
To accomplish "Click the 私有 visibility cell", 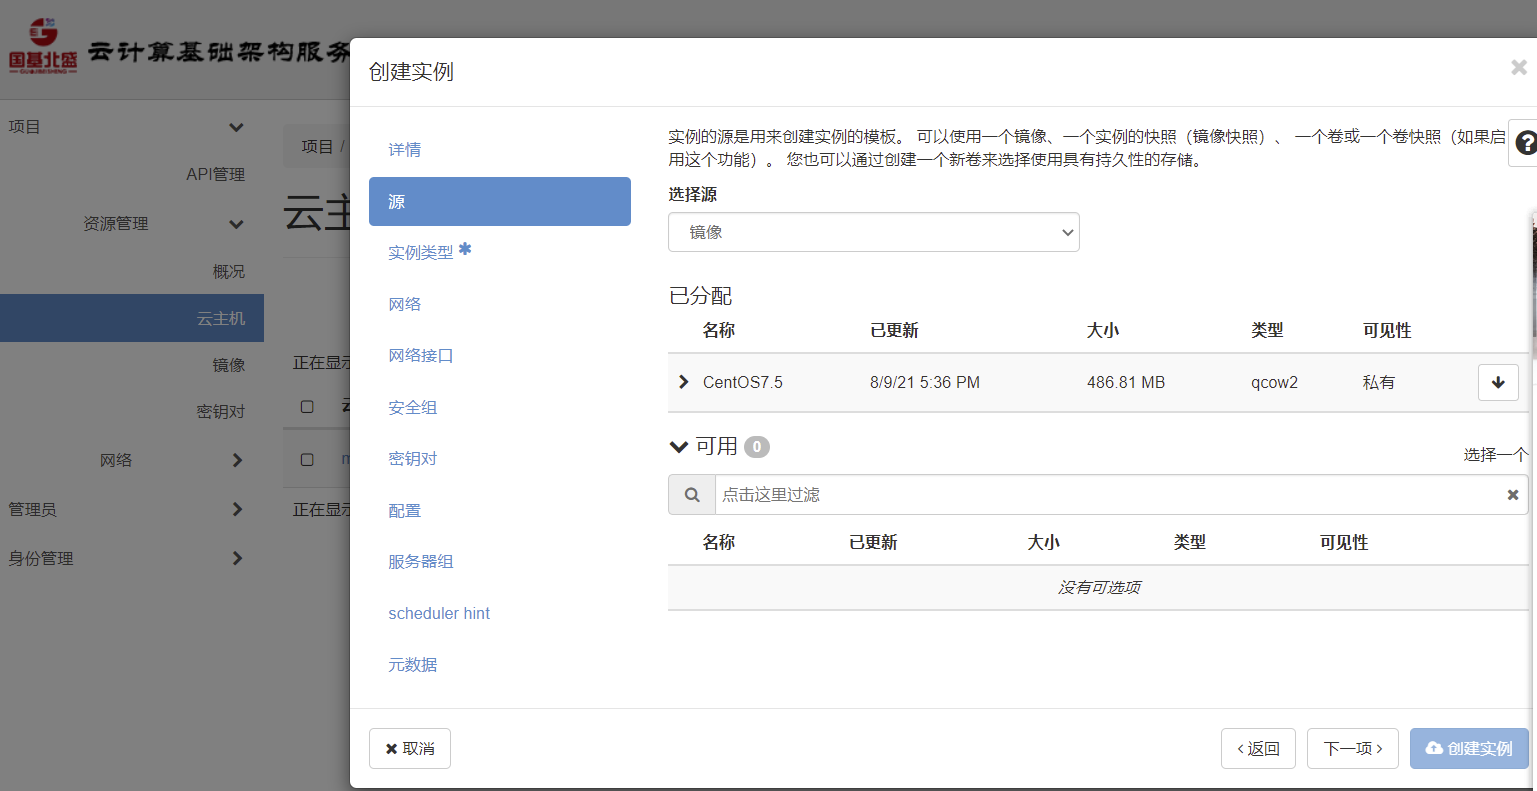I will pyautogui.click(x=1379, y=382).
